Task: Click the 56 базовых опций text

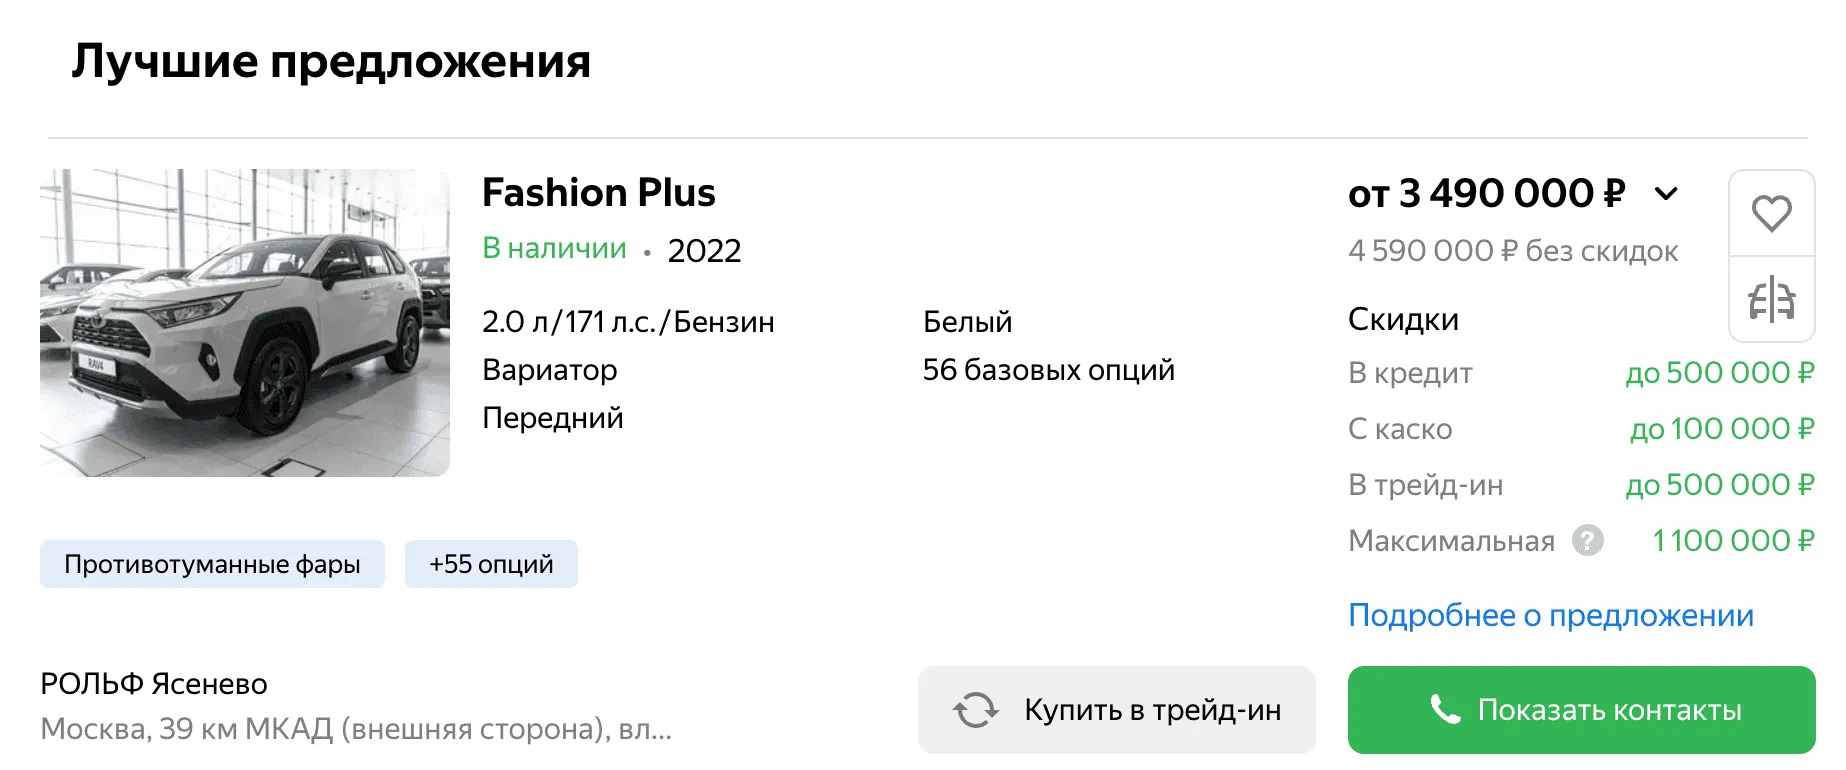Action: tap(1048, 370)
